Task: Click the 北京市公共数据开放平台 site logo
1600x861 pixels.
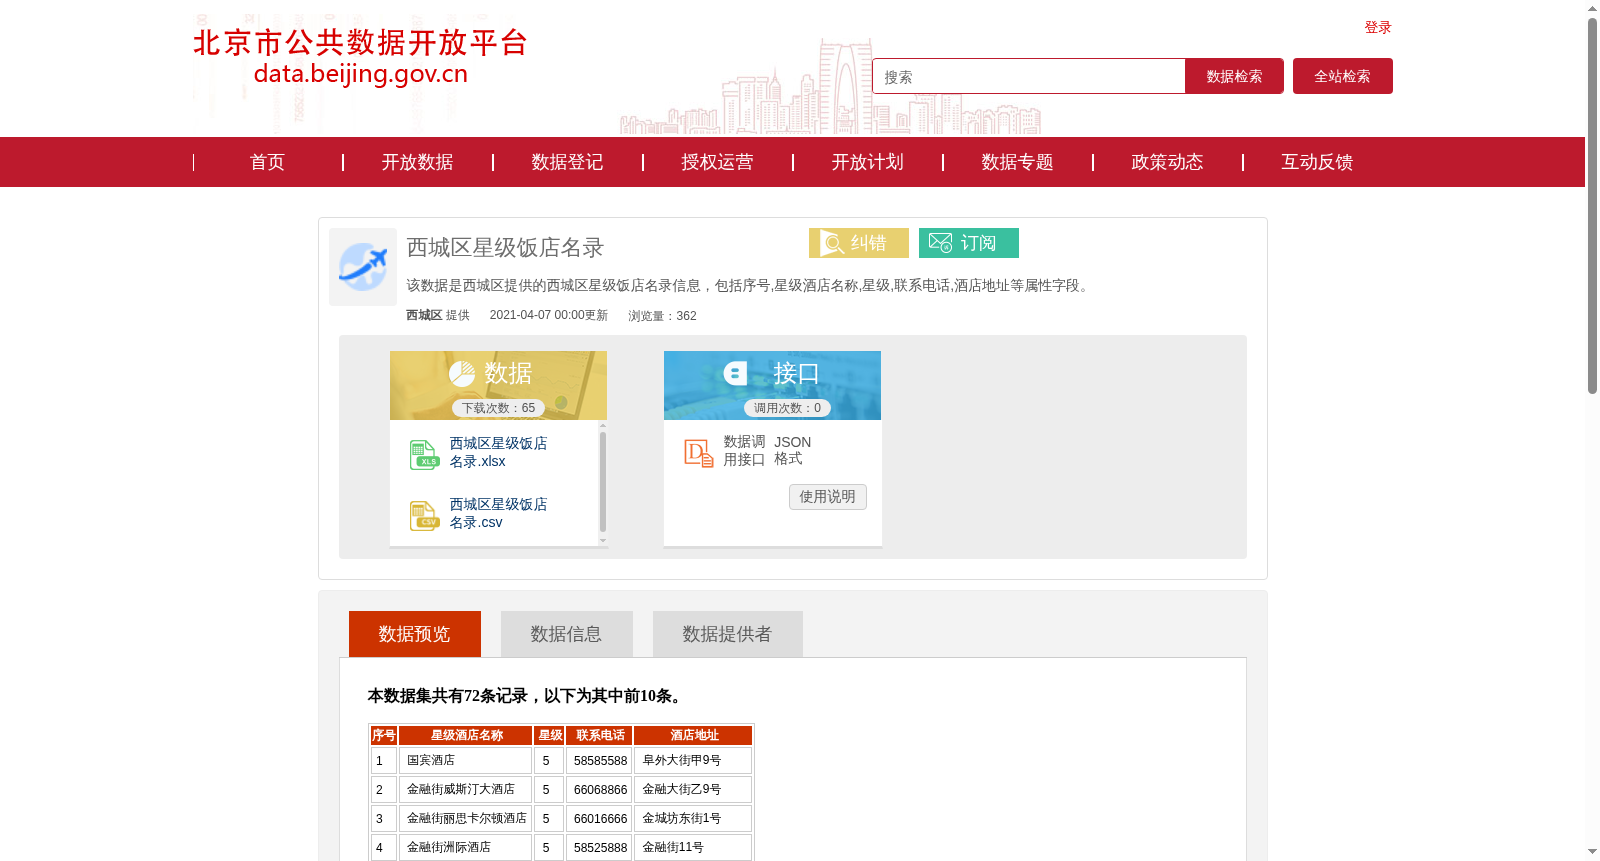Action: [360, 56]
